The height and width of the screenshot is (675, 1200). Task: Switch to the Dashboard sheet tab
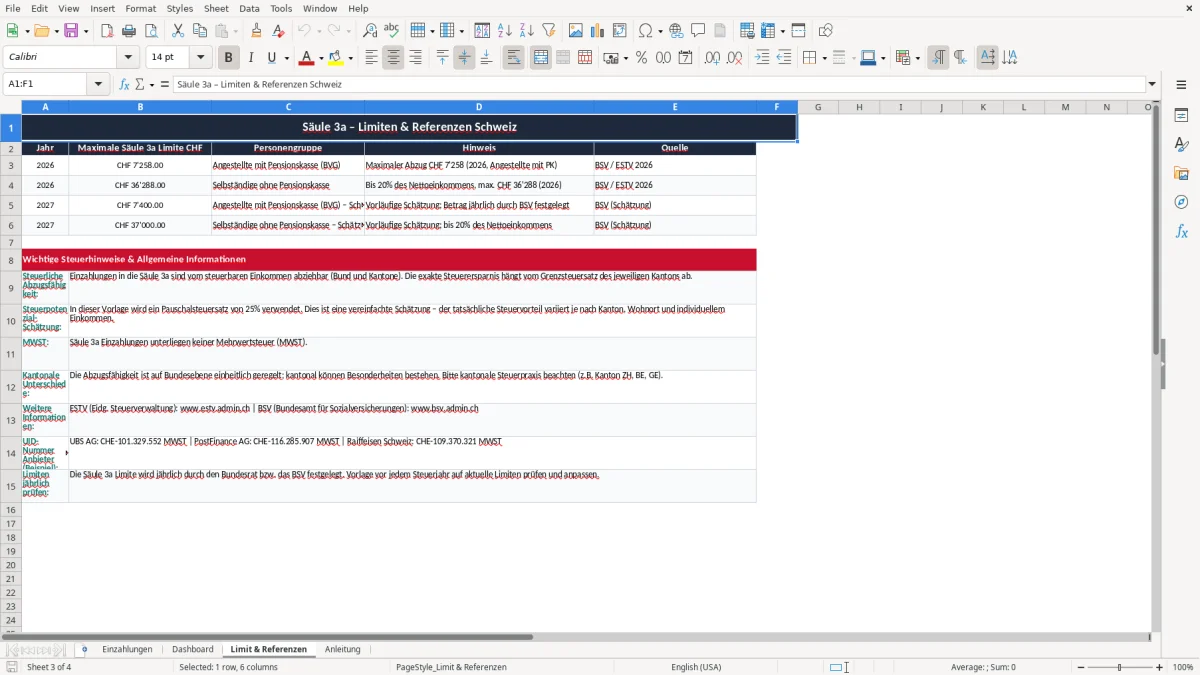192,649
